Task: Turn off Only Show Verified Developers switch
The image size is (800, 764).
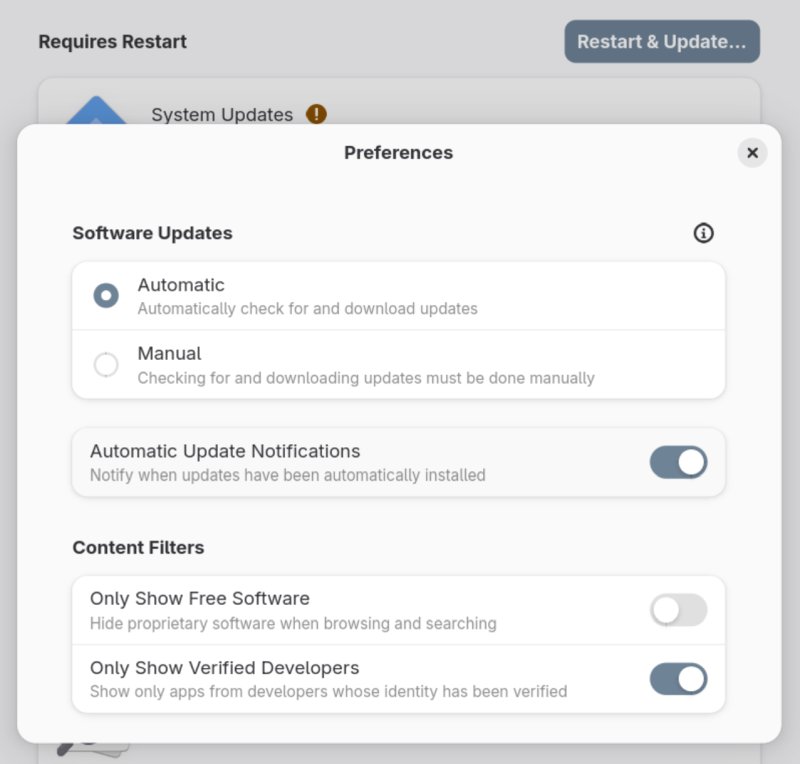Action: click(x=678, y=679)
